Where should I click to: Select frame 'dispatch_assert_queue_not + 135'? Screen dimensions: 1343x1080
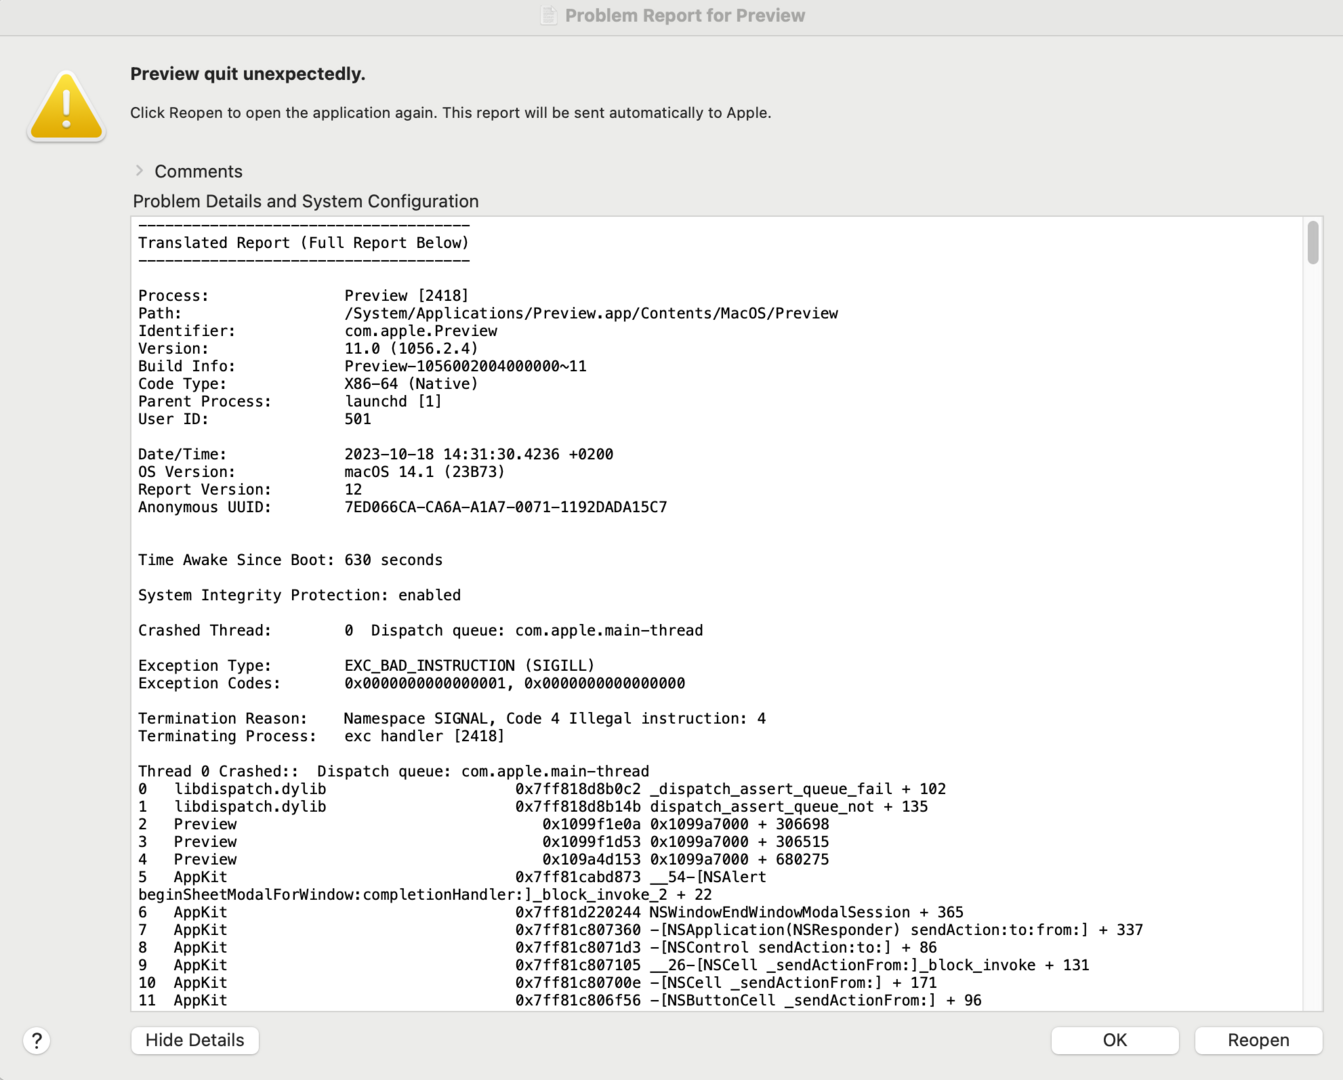(x=789, y=807)
